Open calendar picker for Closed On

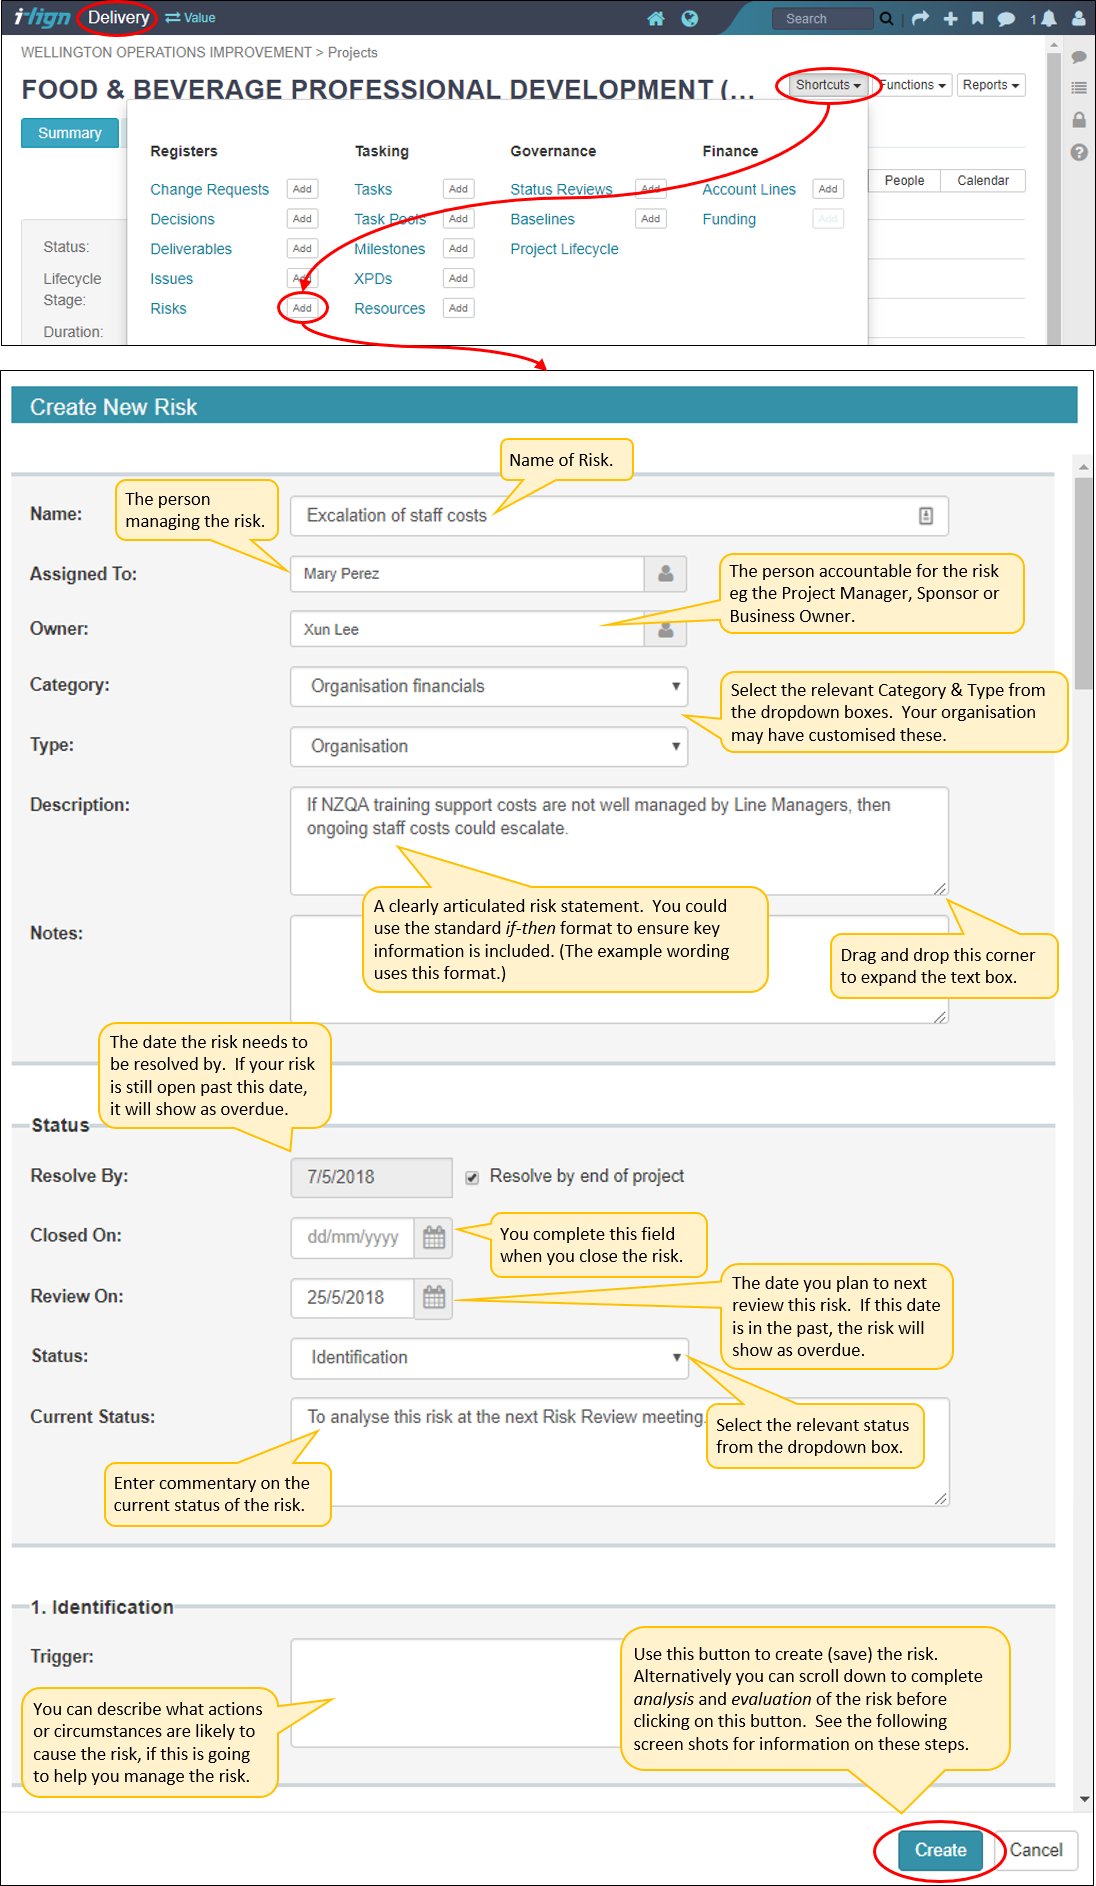pos(434,1238)
